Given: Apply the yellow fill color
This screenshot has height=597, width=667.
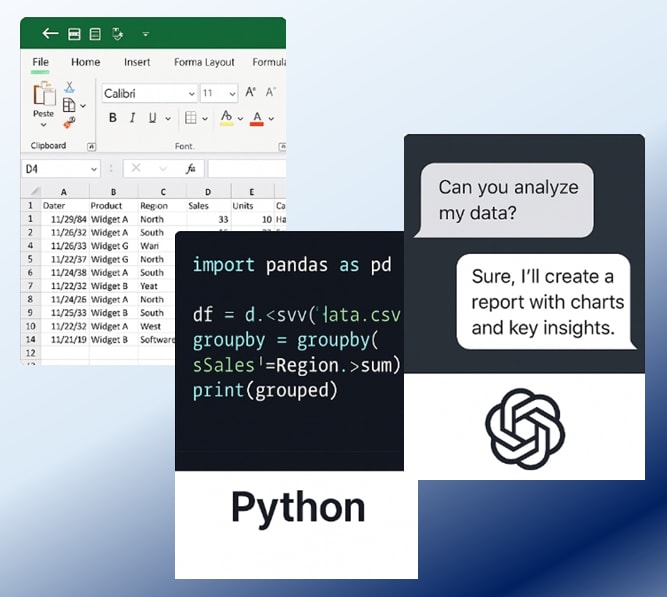Looking at the screenshot, I should point(227,118).
